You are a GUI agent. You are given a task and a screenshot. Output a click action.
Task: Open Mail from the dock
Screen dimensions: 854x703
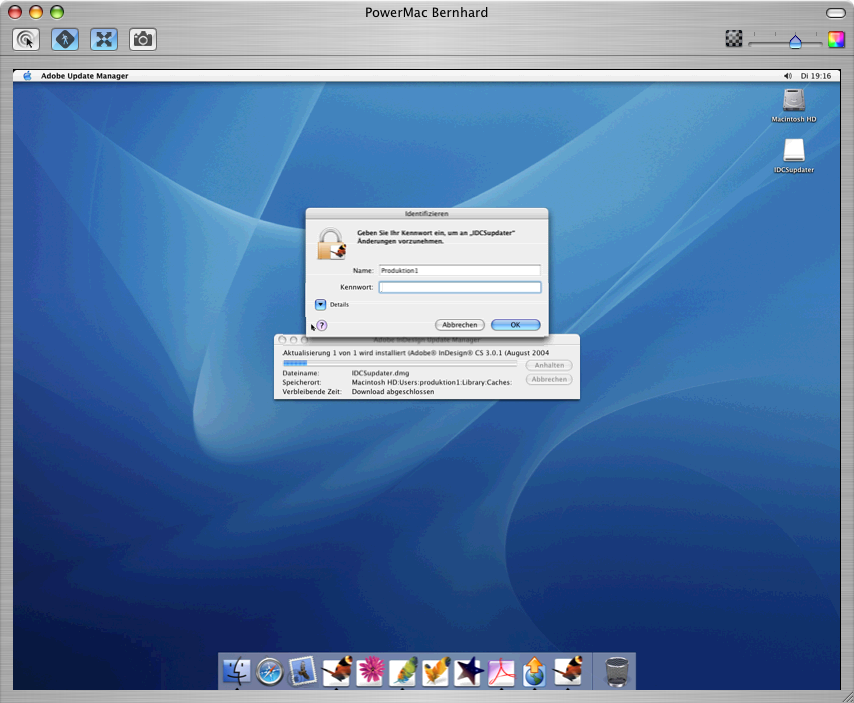(302, 671)
